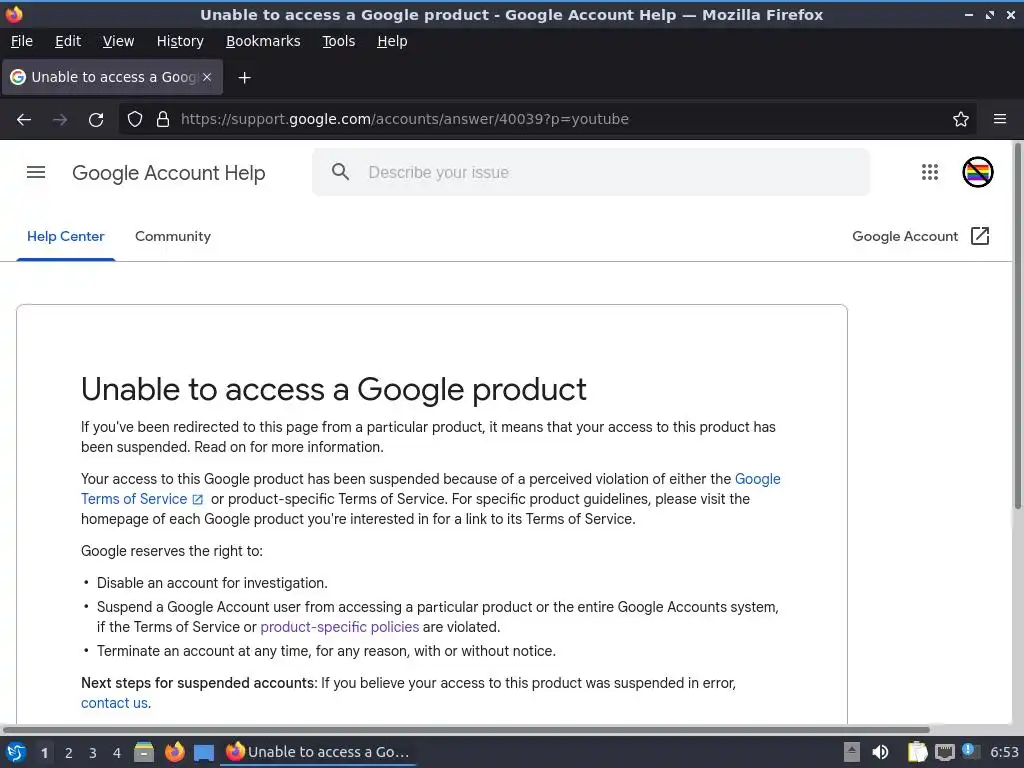Click the horizontal page scrollbar
This screenshot has height=768, width=1024.
click(x=466, y=729)
